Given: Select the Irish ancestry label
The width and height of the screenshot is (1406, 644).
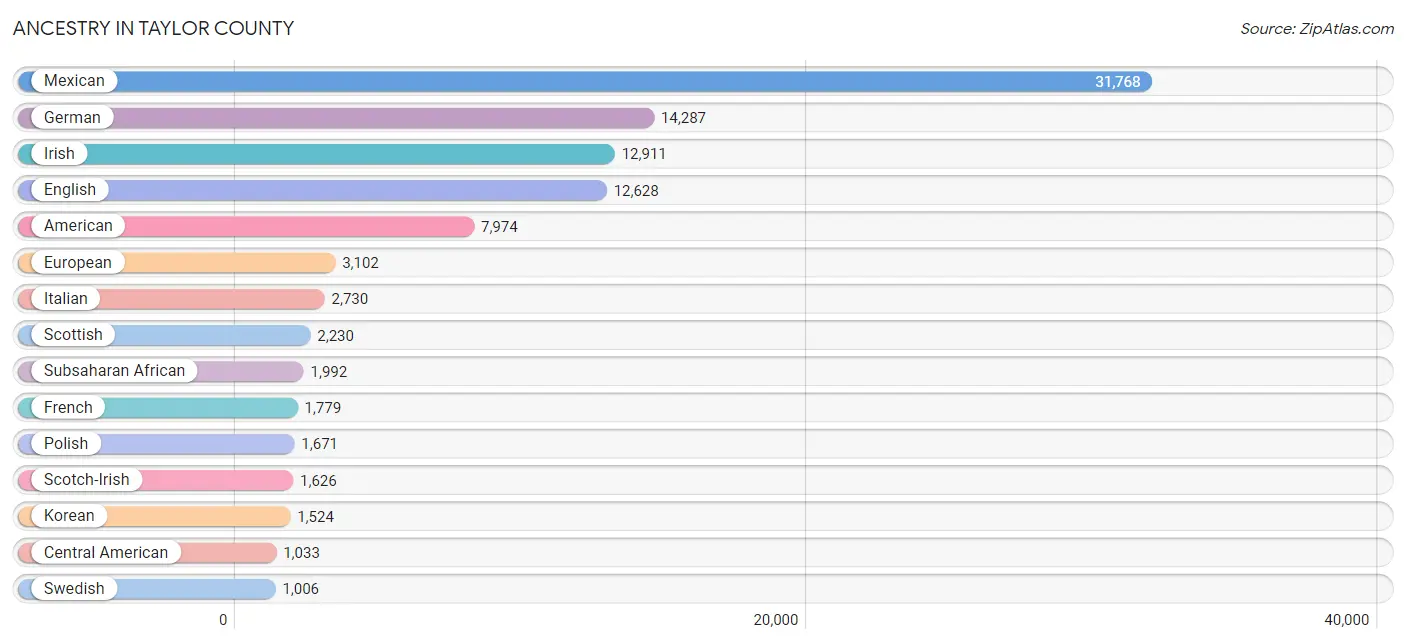Looking at the screenshot, I should click(59, 153).
